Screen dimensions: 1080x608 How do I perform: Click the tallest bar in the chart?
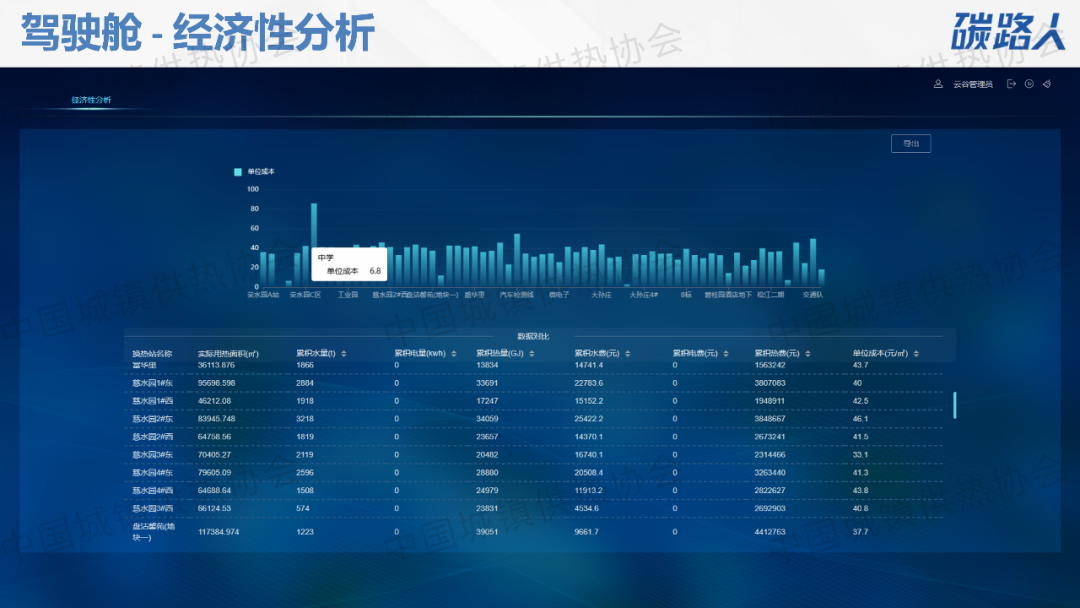click(313, 245)
